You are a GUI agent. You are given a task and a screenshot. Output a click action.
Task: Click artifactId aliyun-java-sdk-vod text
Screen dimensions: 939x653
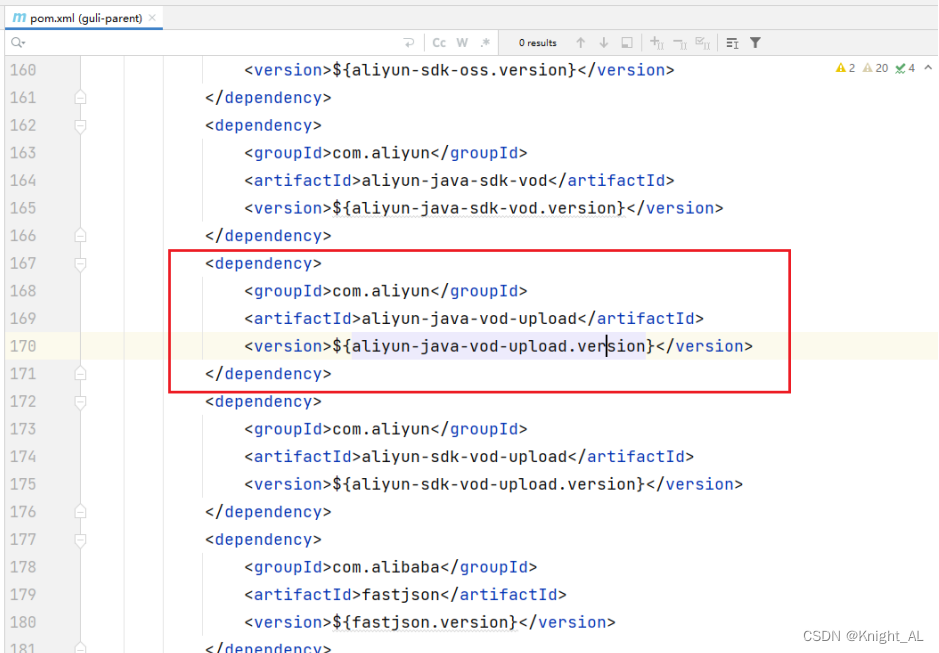[455, 180]
